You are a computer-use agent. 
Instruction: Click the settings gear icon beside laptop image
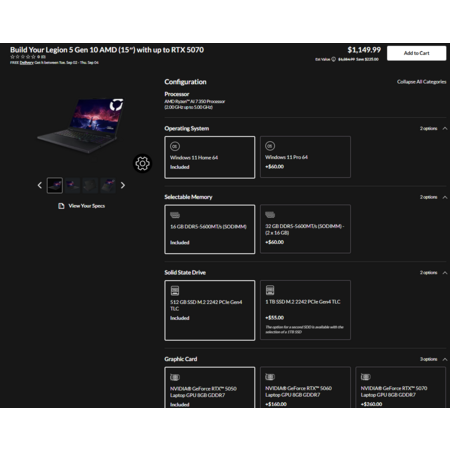[143, 163]
